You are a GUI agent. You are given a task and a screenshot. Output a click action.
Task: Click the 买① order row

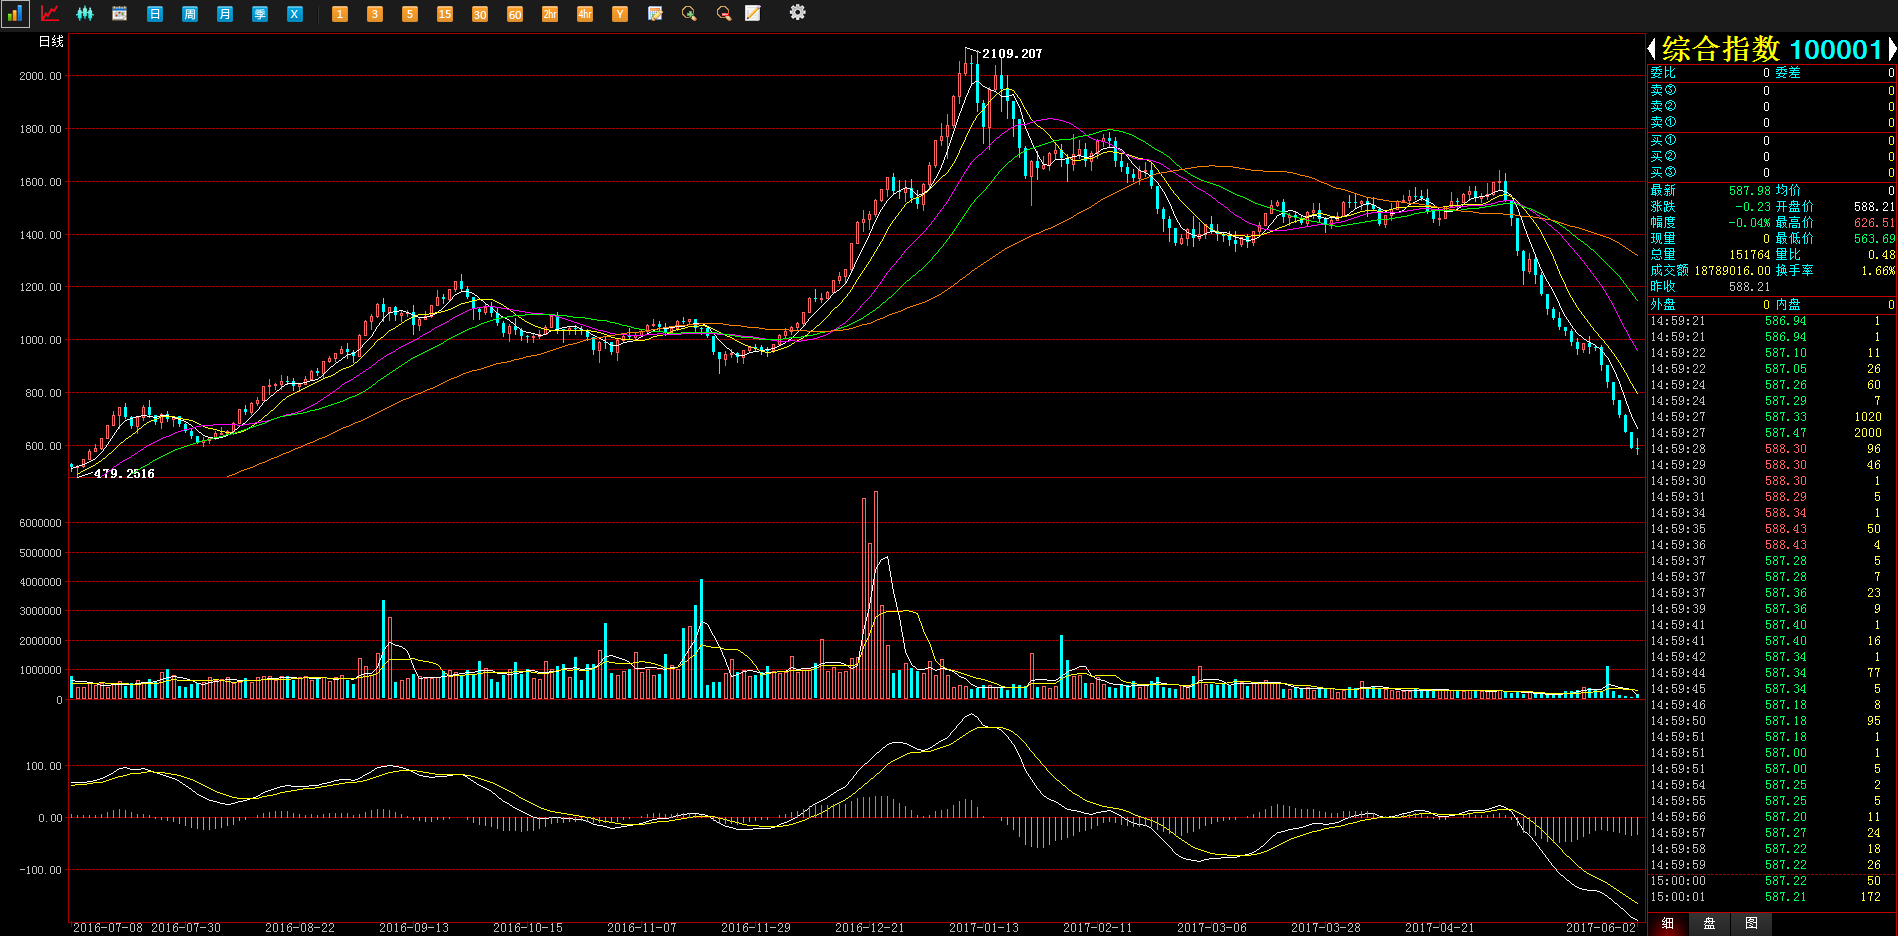pos(1772,140)
